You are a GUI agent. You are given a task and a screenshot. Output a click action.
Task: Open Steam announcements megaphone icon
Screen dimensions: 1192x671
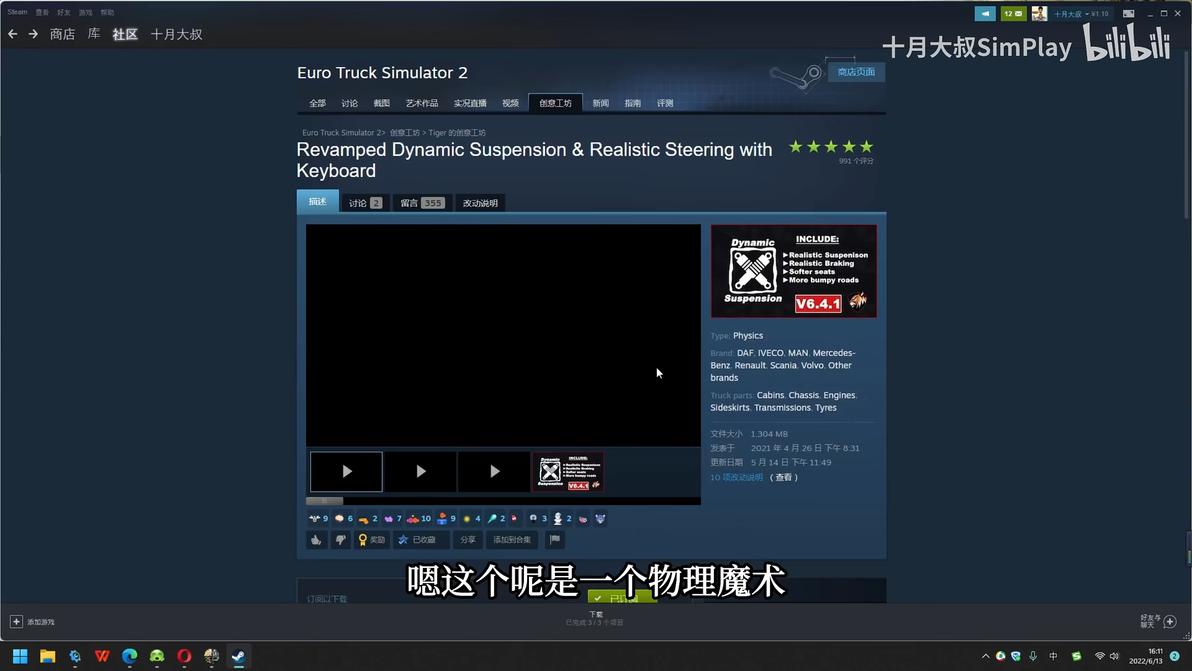point(984,14)
